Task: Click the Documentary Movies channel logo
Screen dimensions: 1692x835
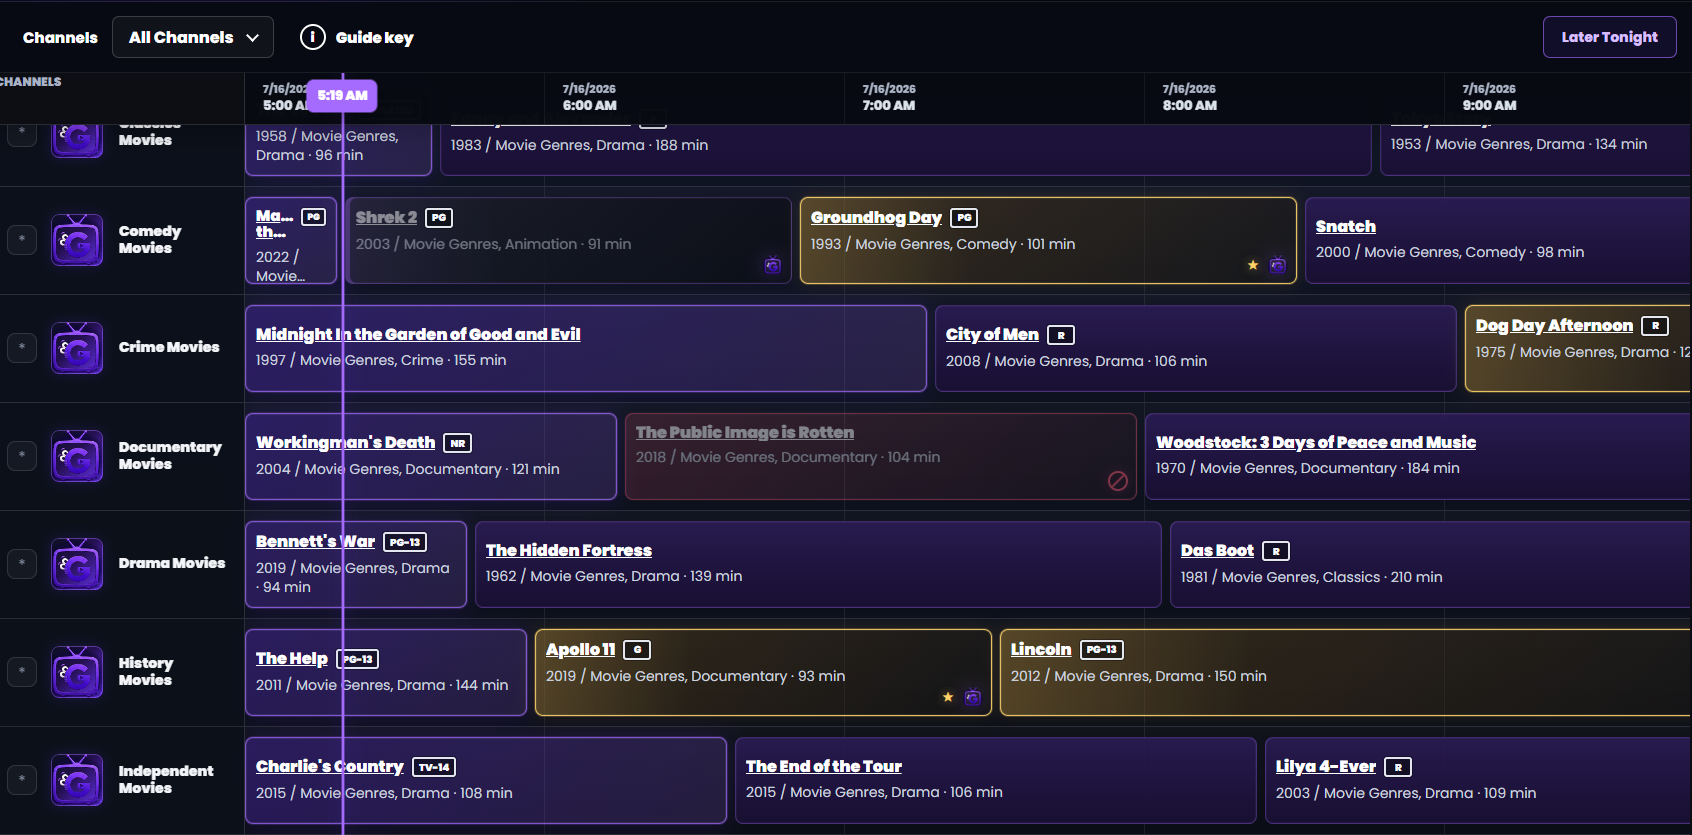Action: [77, 456]
